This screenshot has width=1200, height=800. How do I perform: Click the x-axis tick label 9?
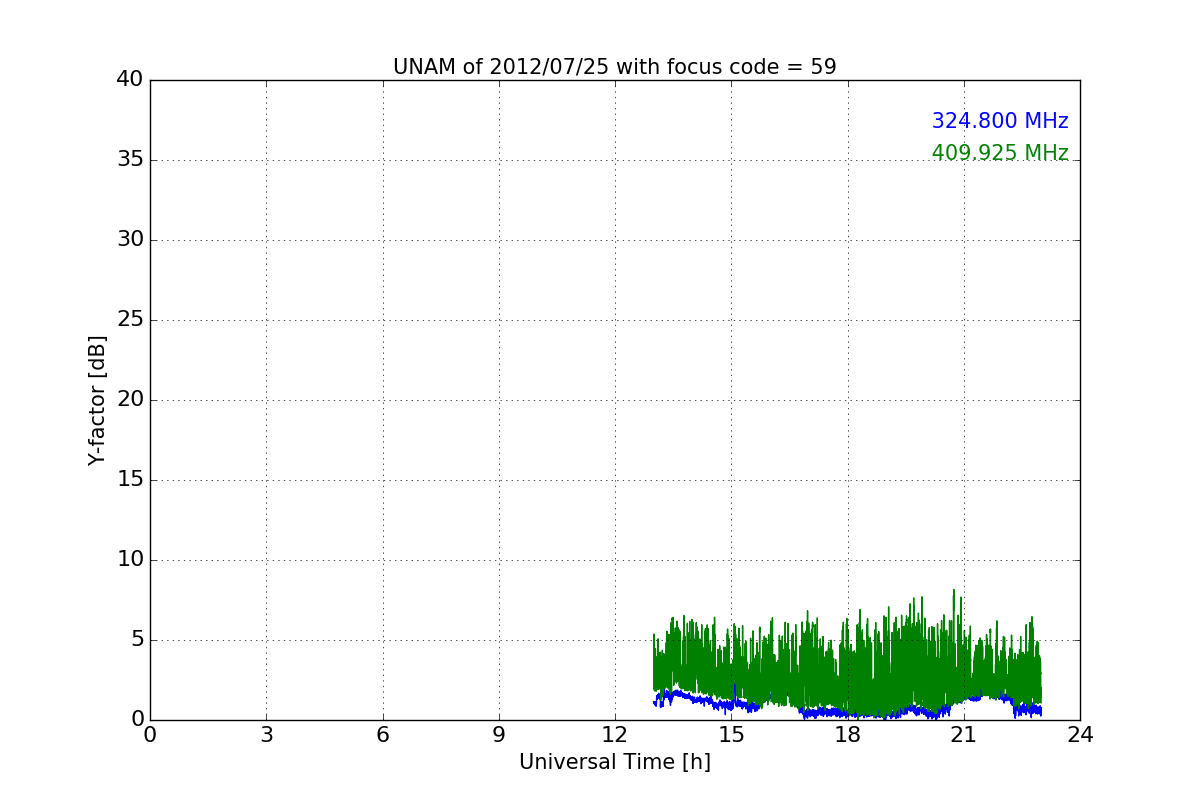point(499,735)
